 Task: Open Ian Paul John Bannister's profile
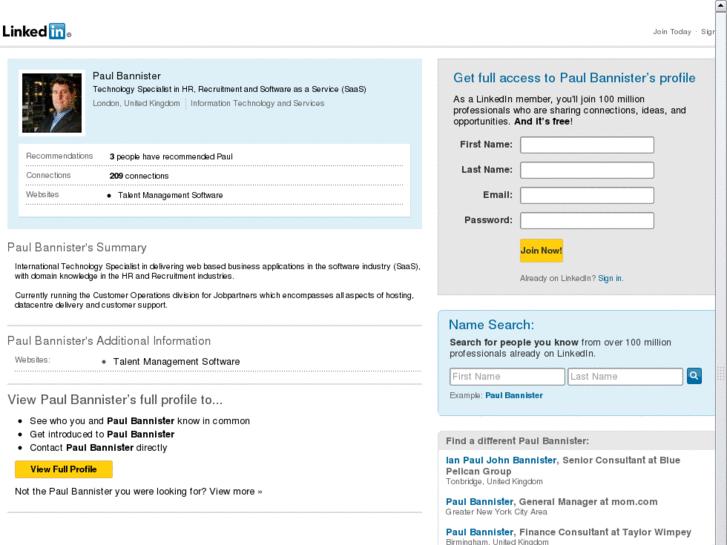[501, 460]
